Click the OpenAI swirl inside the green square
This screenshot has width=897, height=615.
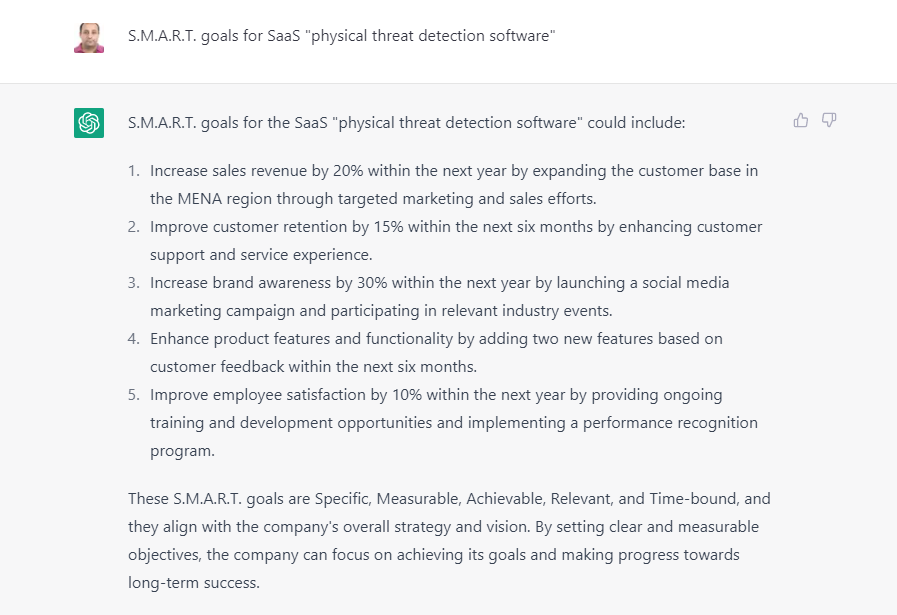coord(89,122)
